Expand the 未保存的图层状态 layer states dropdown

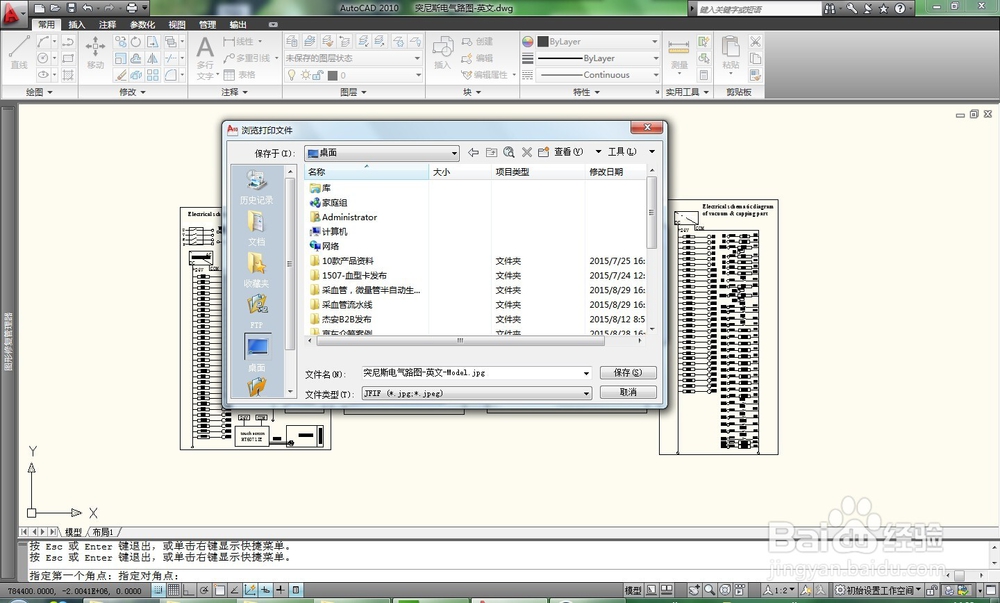point(418,60)
